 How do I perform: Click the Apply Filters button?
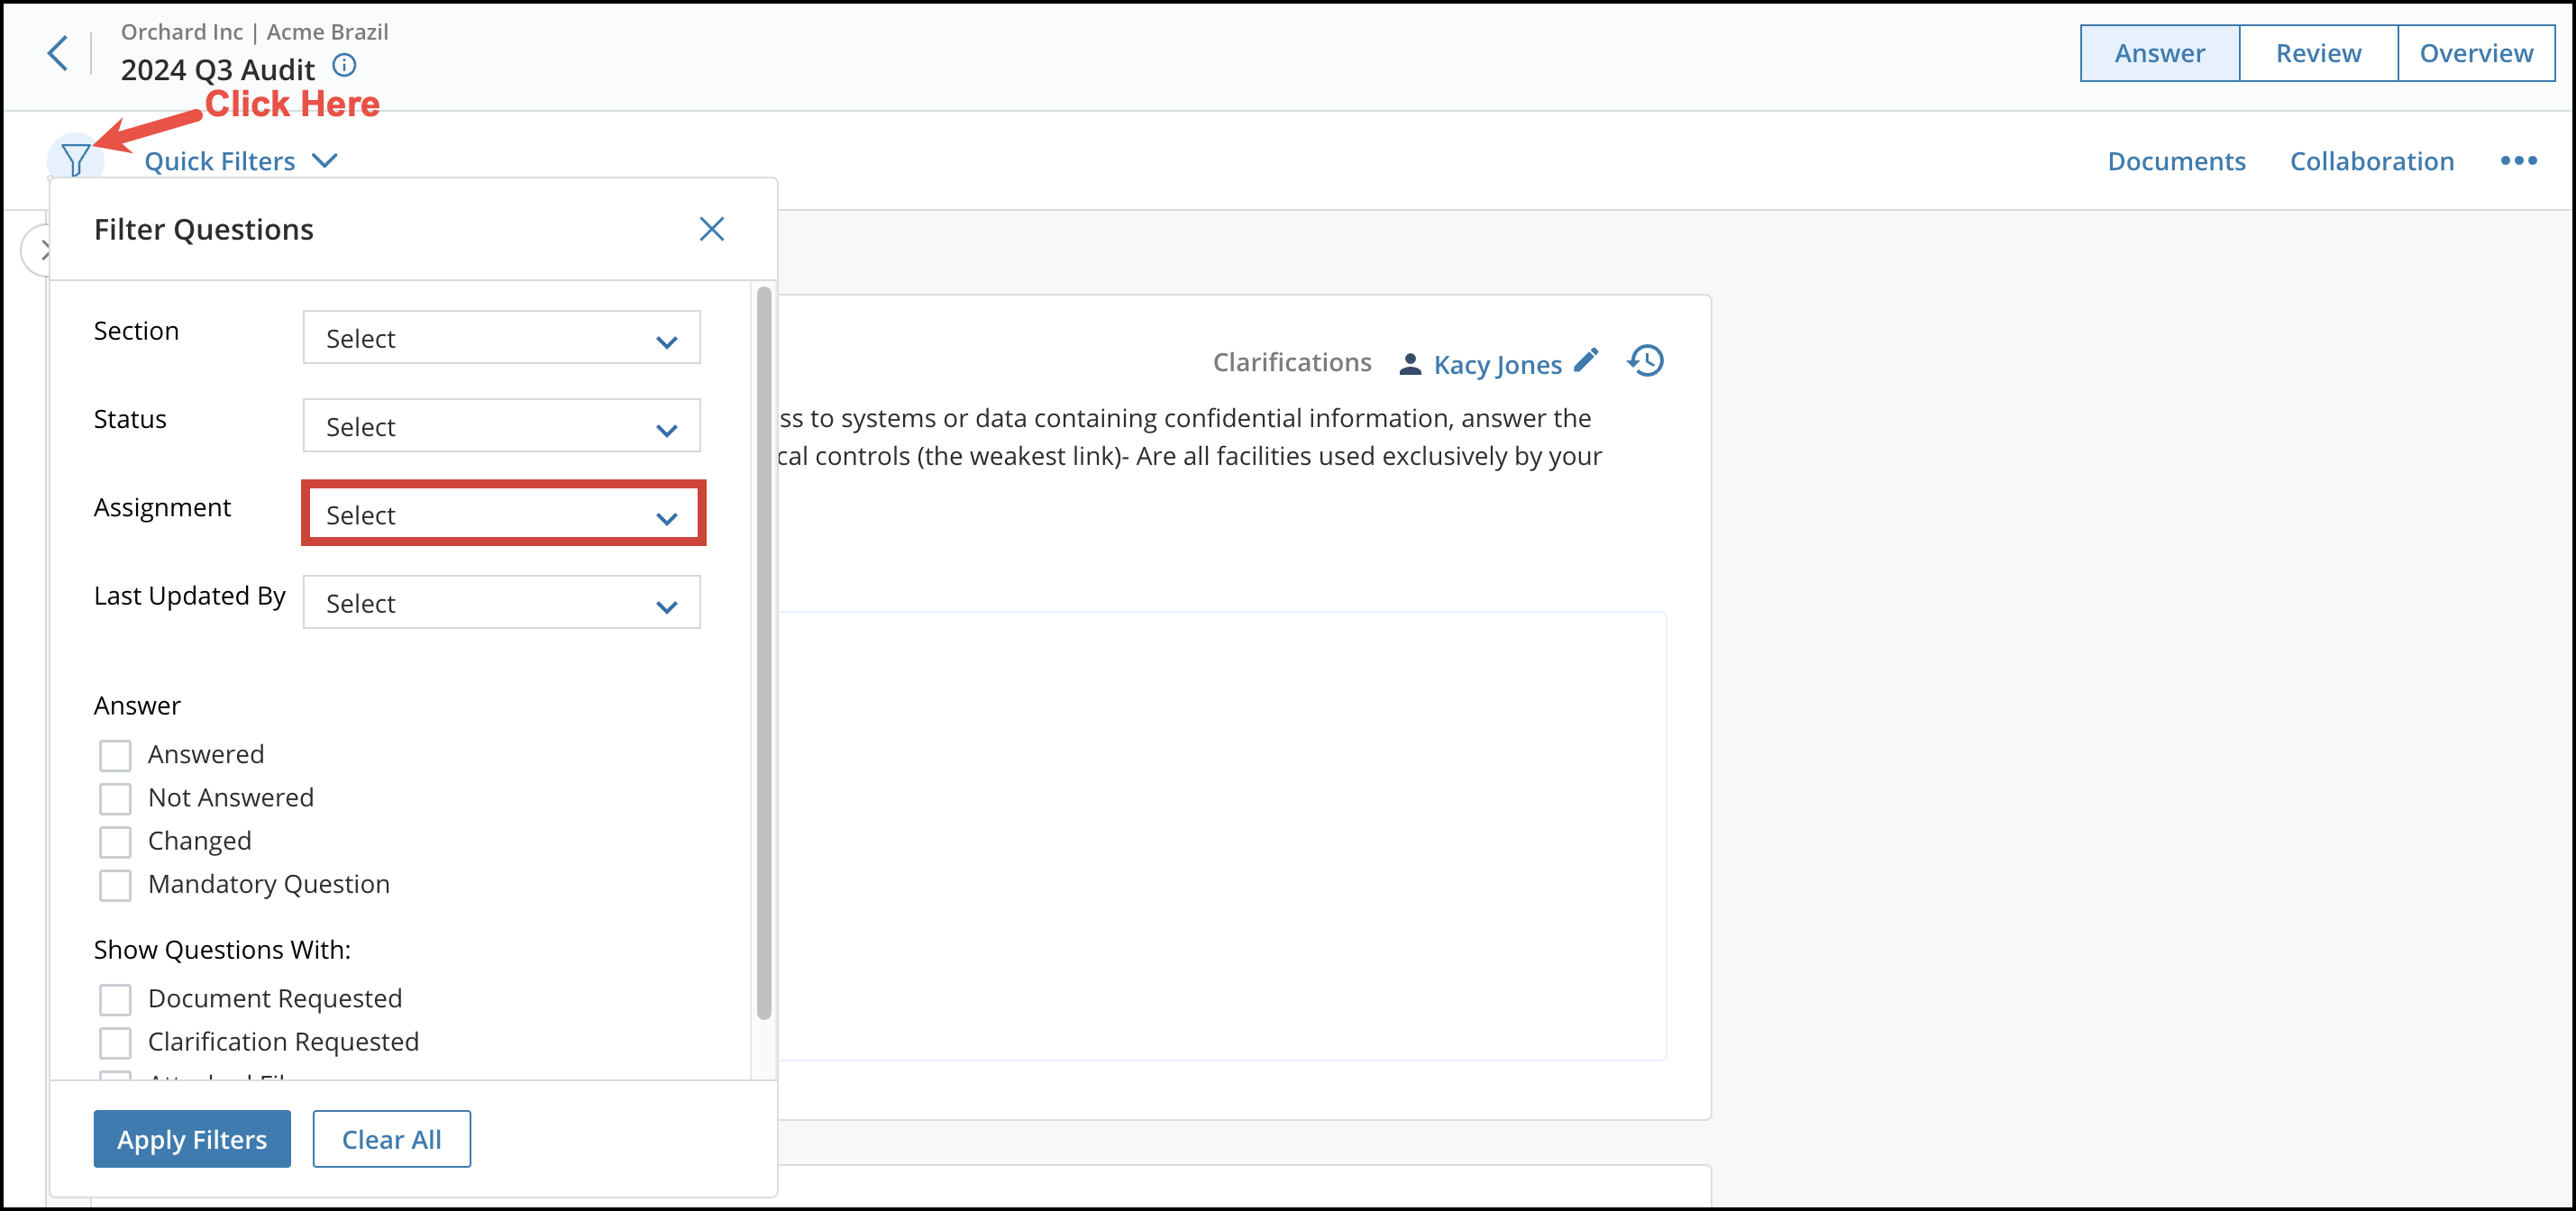coord(192,1139)
